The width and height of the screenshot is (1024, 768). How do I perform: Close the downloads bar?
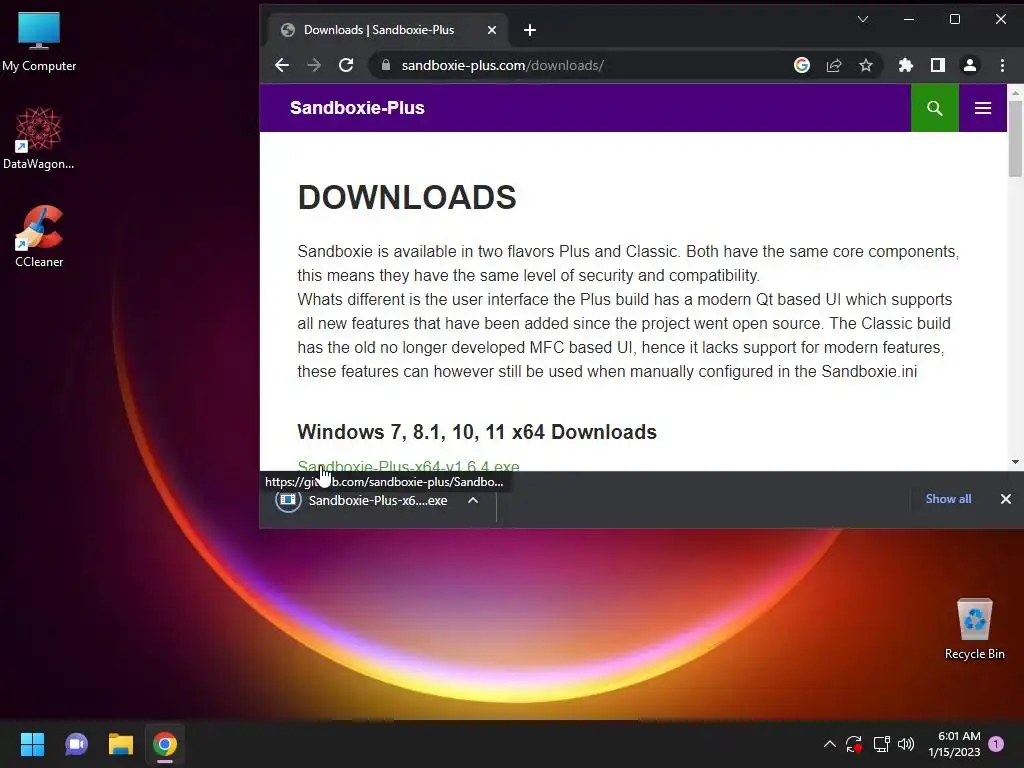[1006, 499]
